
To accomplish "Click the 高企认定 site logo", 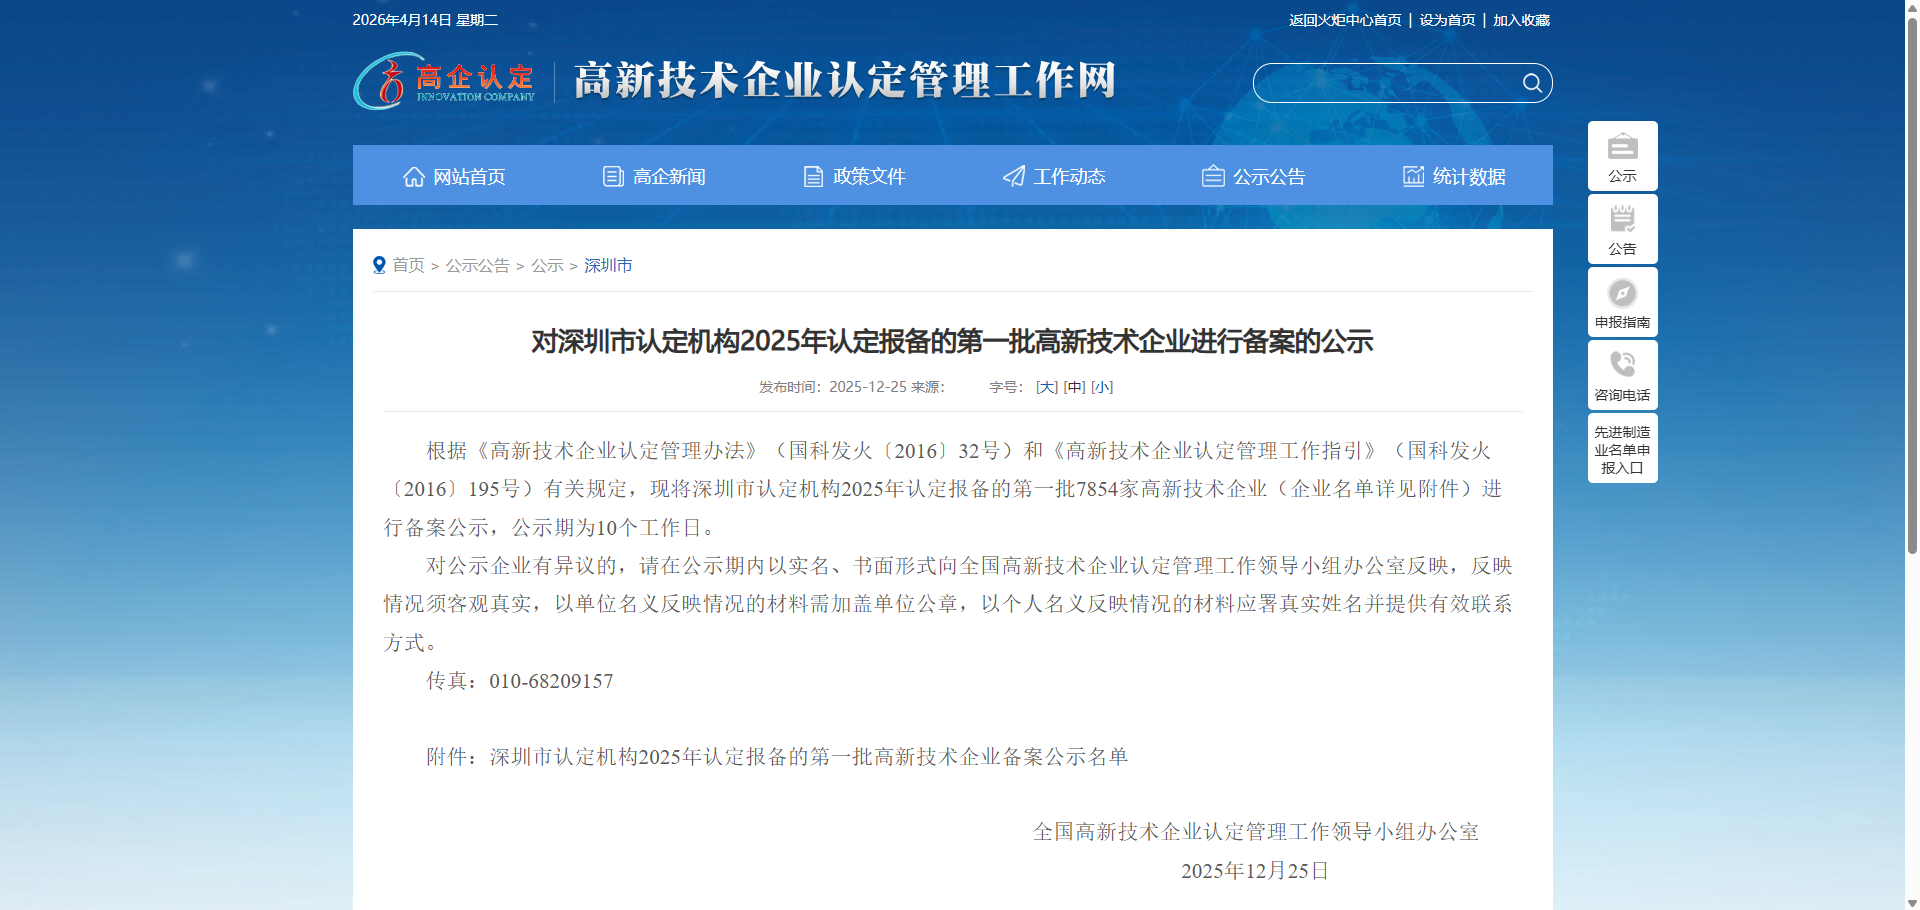I will pyautogui.click(x=445, y=82).
